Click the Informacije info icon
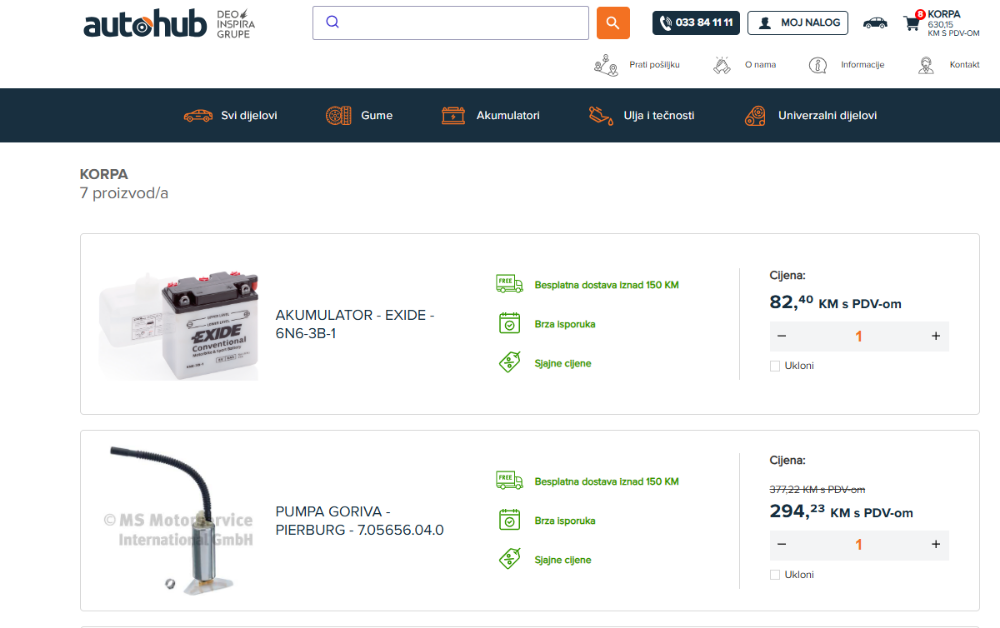 tap(818, 65)
